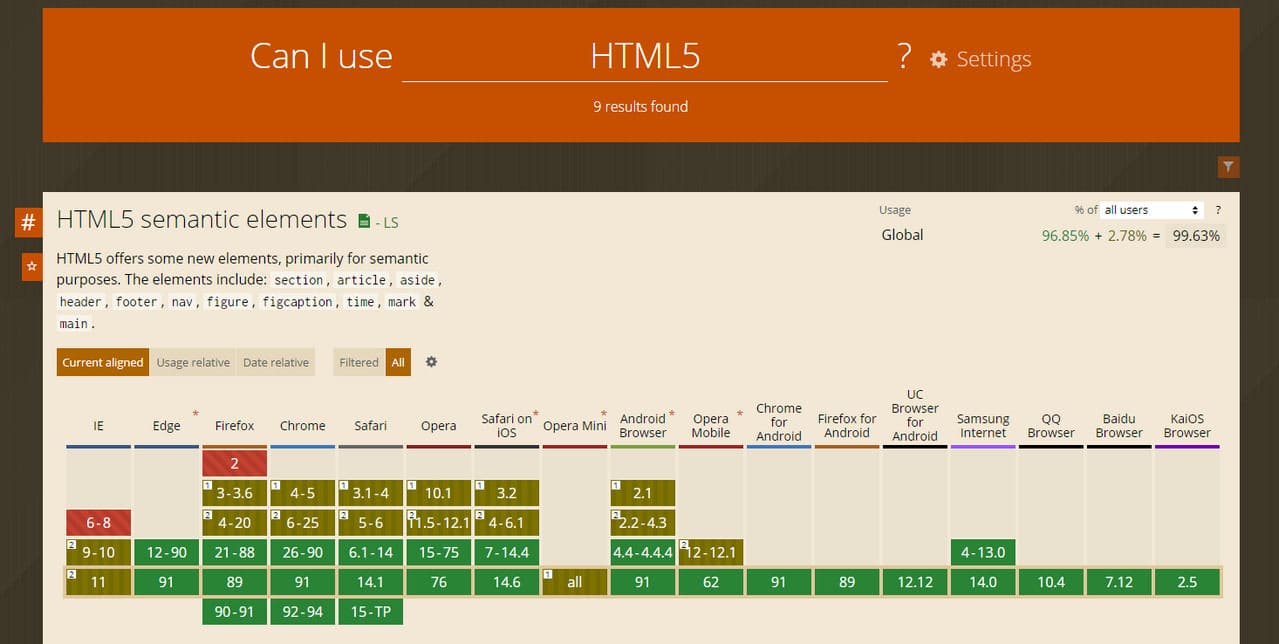Star the HTML5 semantic elements feature
The image size is (1279, 644).
click(32, 267)
